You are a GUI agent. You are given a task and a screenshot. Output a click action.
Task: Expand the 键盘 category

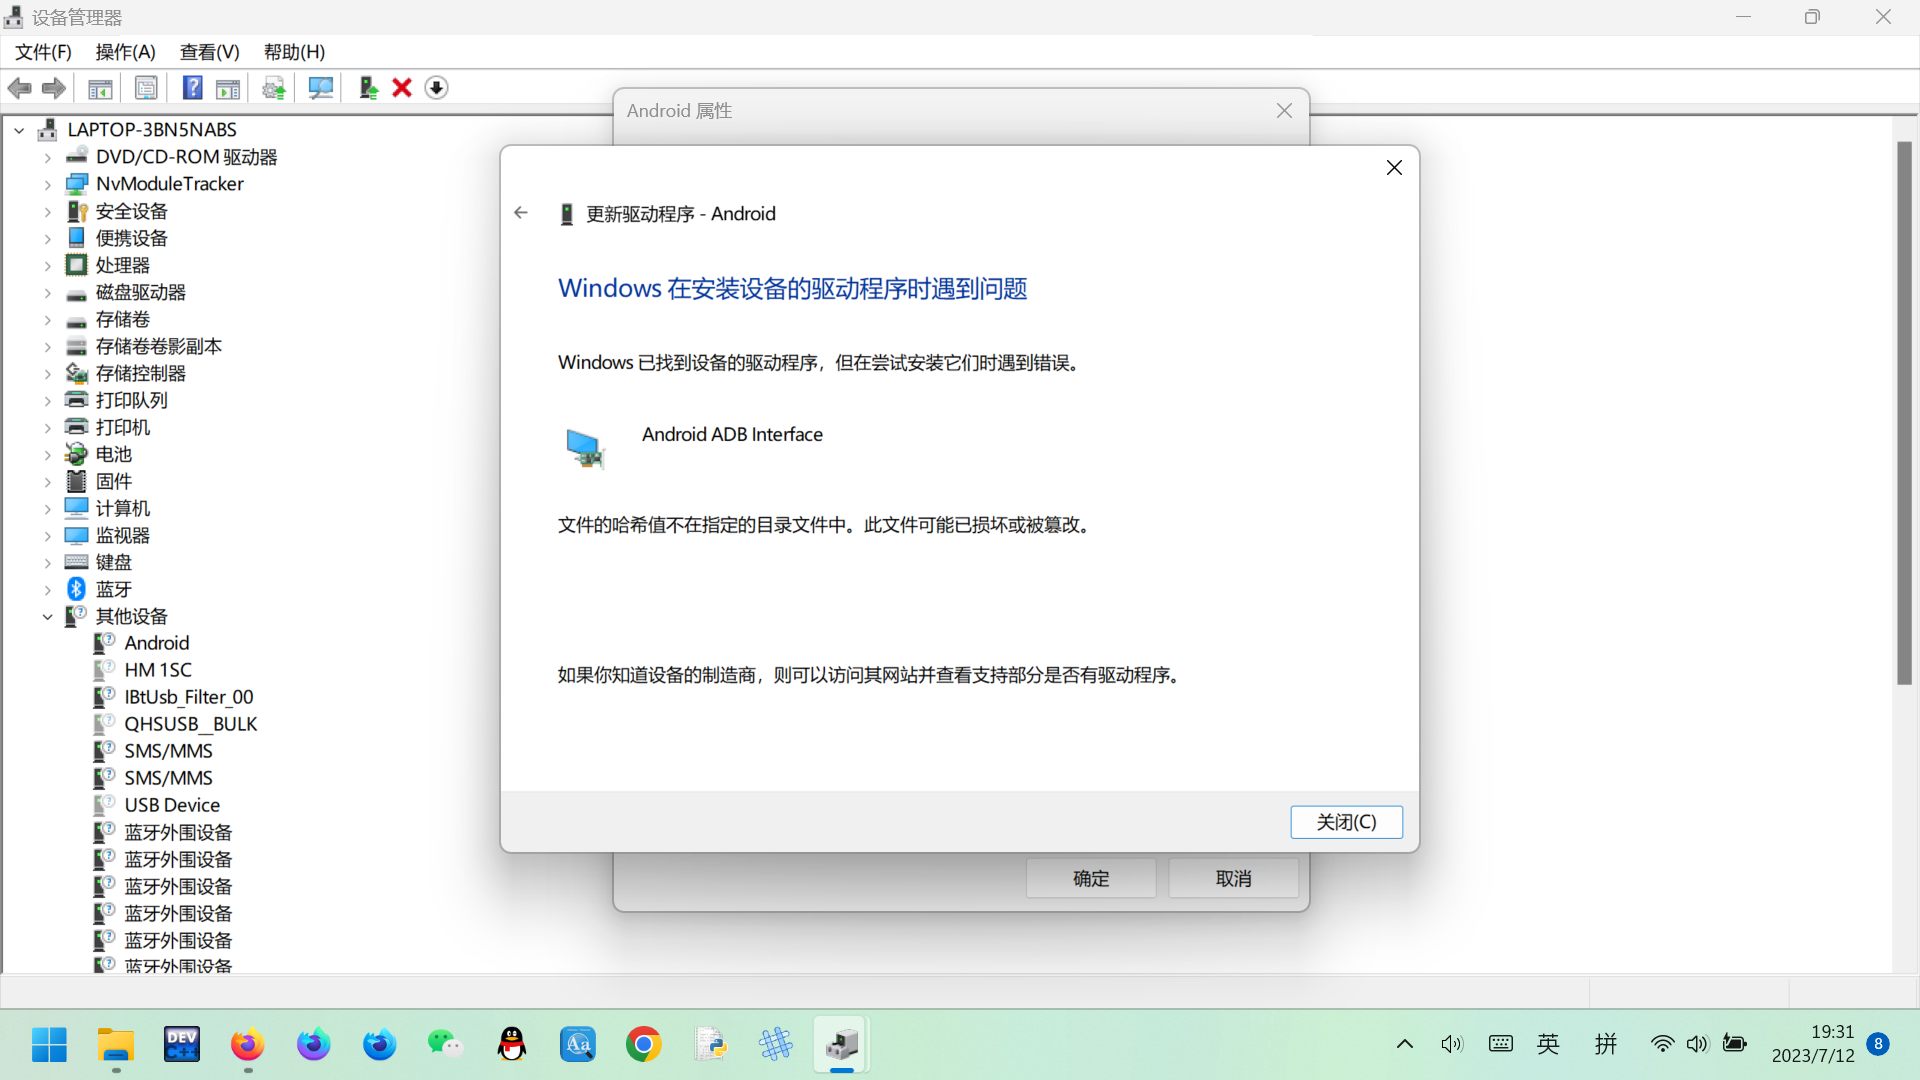coord(47,562)
